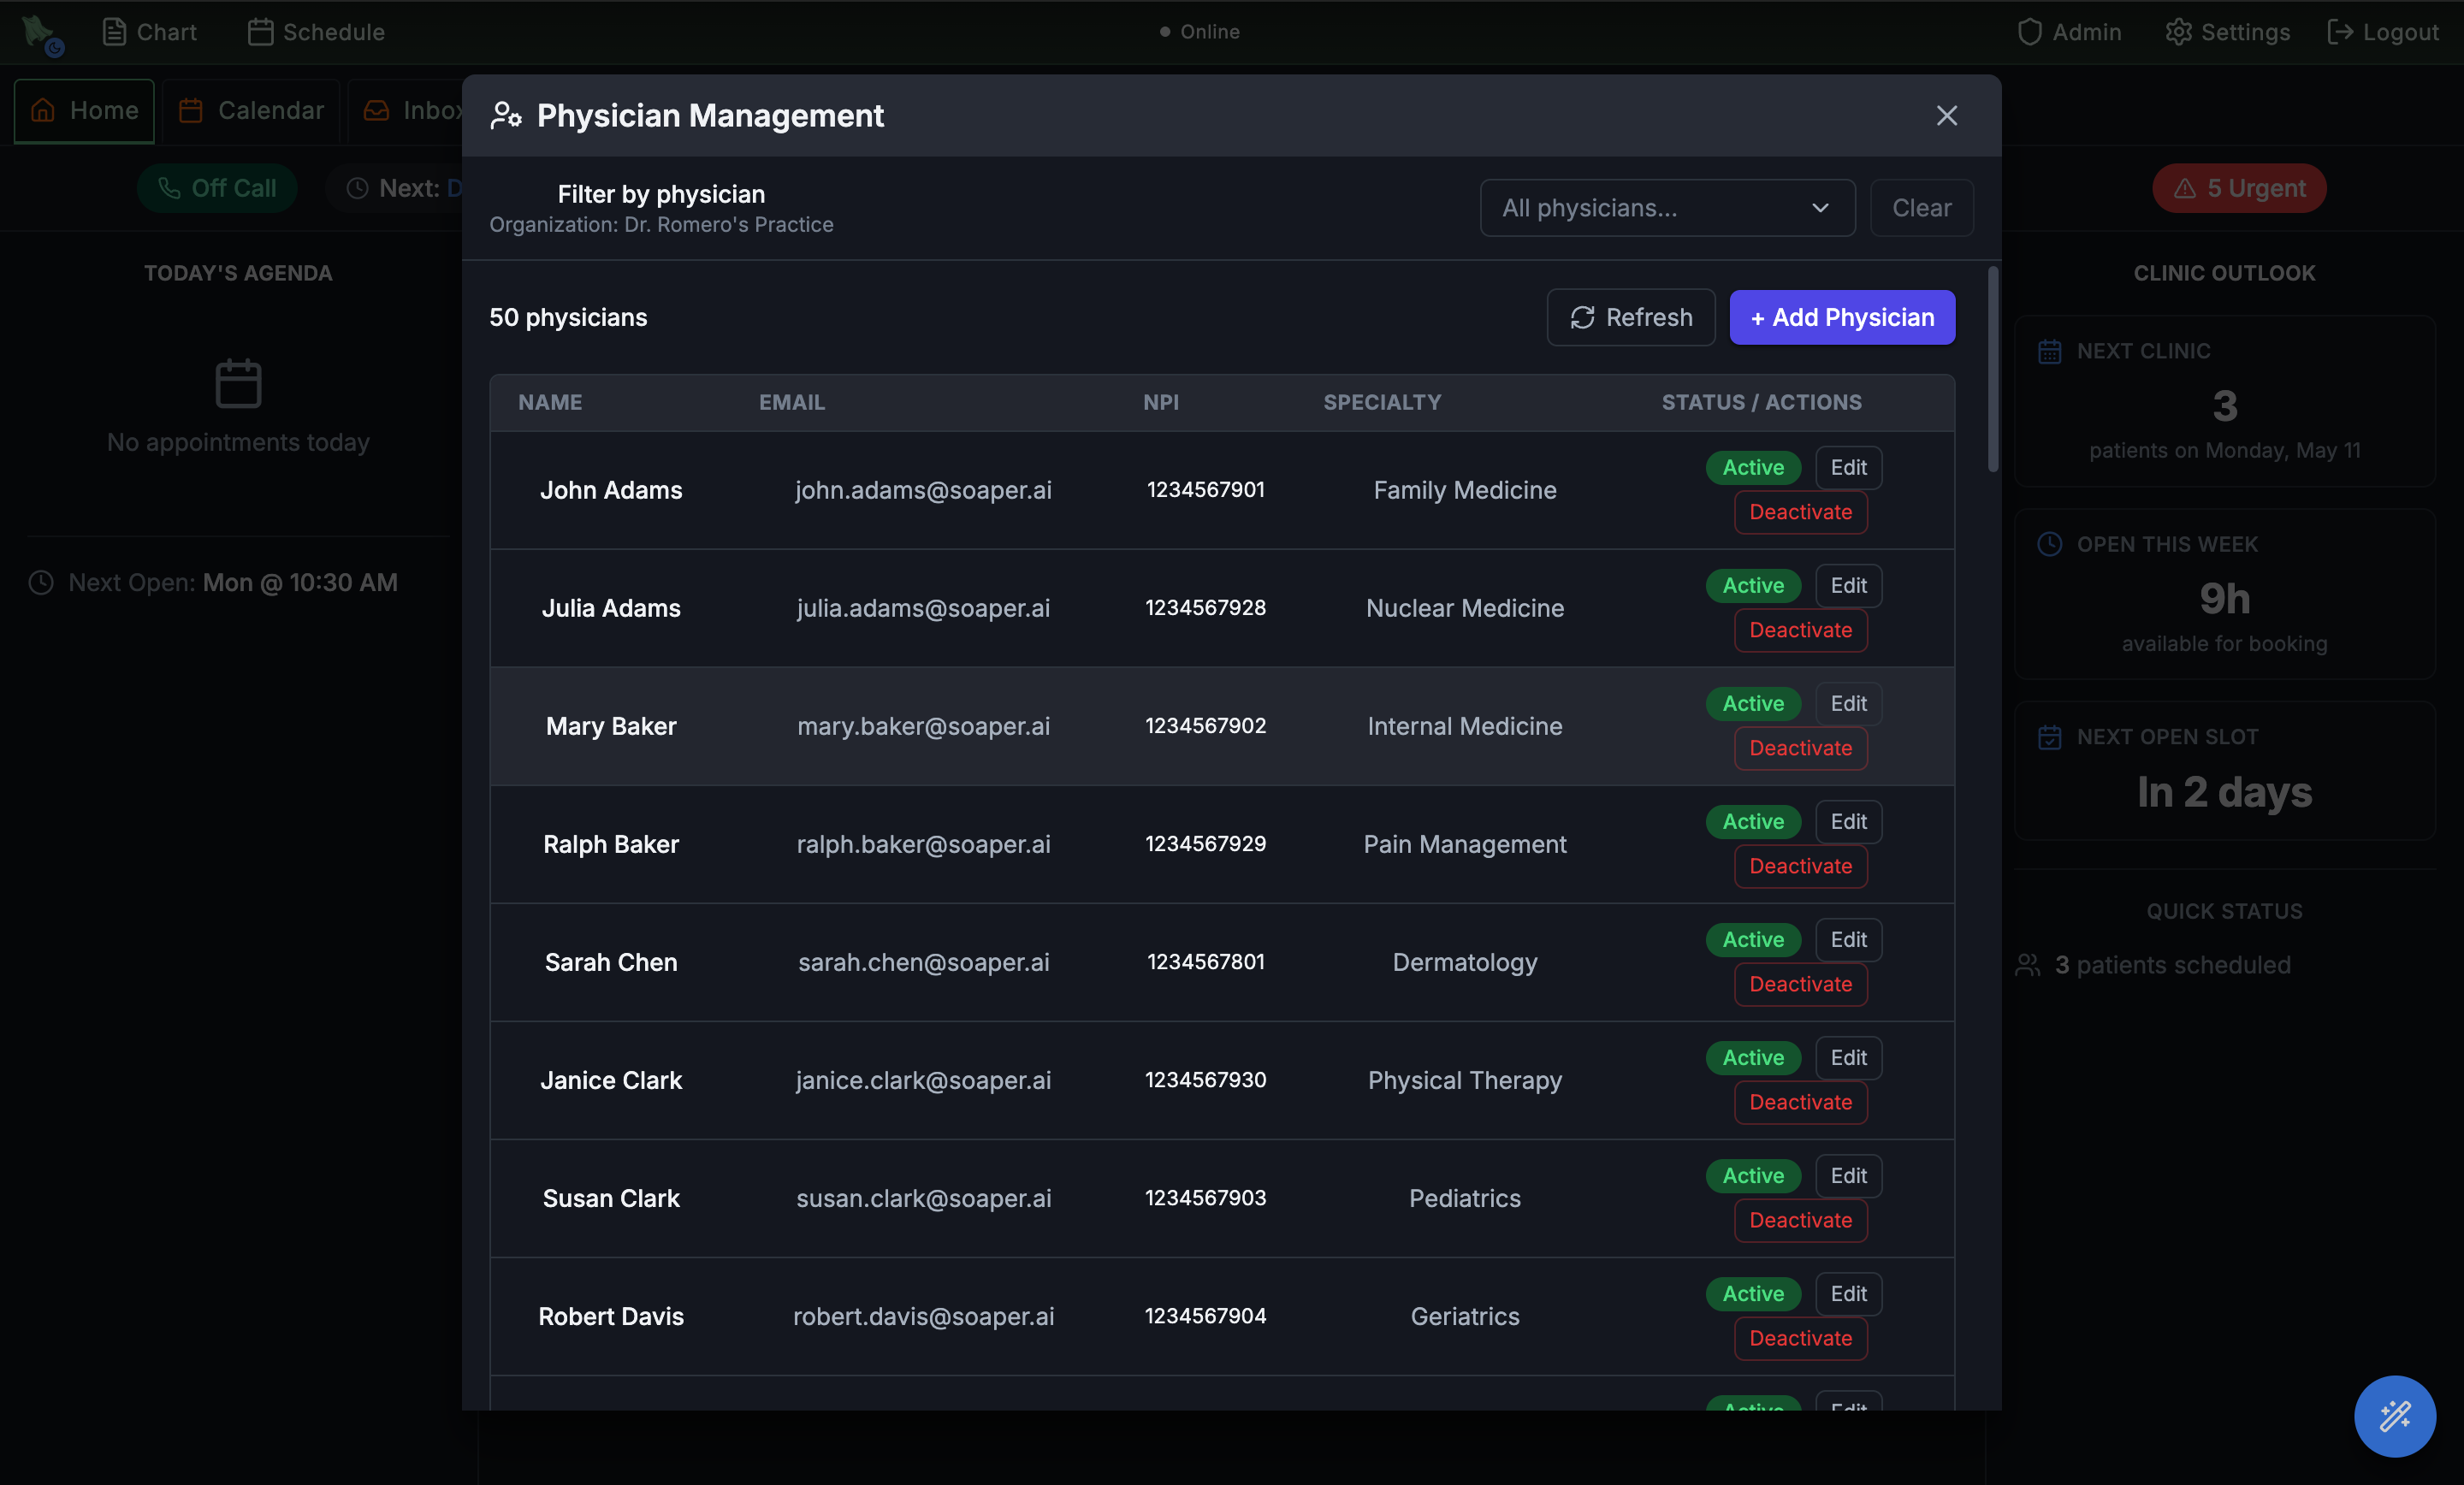Edit Mary Baker's record
The image size is (2464, 1485).
tap(1848, 703)
